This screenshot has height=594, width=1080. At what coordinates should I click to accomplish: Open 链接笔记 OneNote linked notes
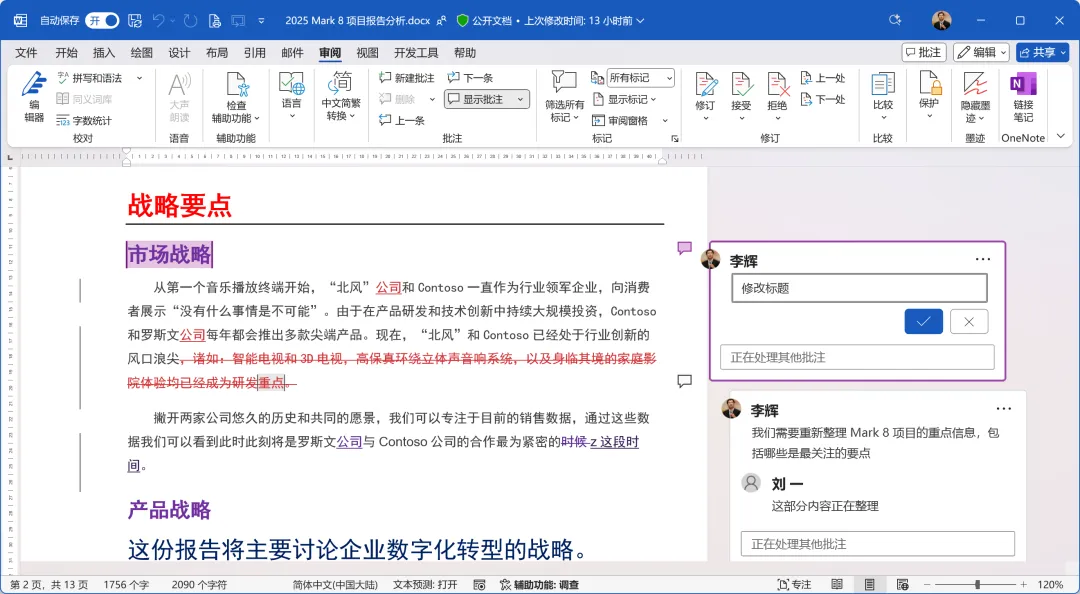point(1023,96)
